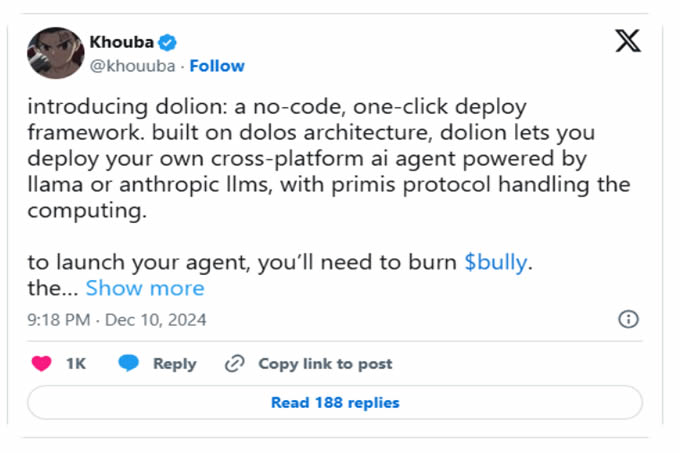Click the blue verified badge
The image size is (680, 453).
tap(170, 43)
